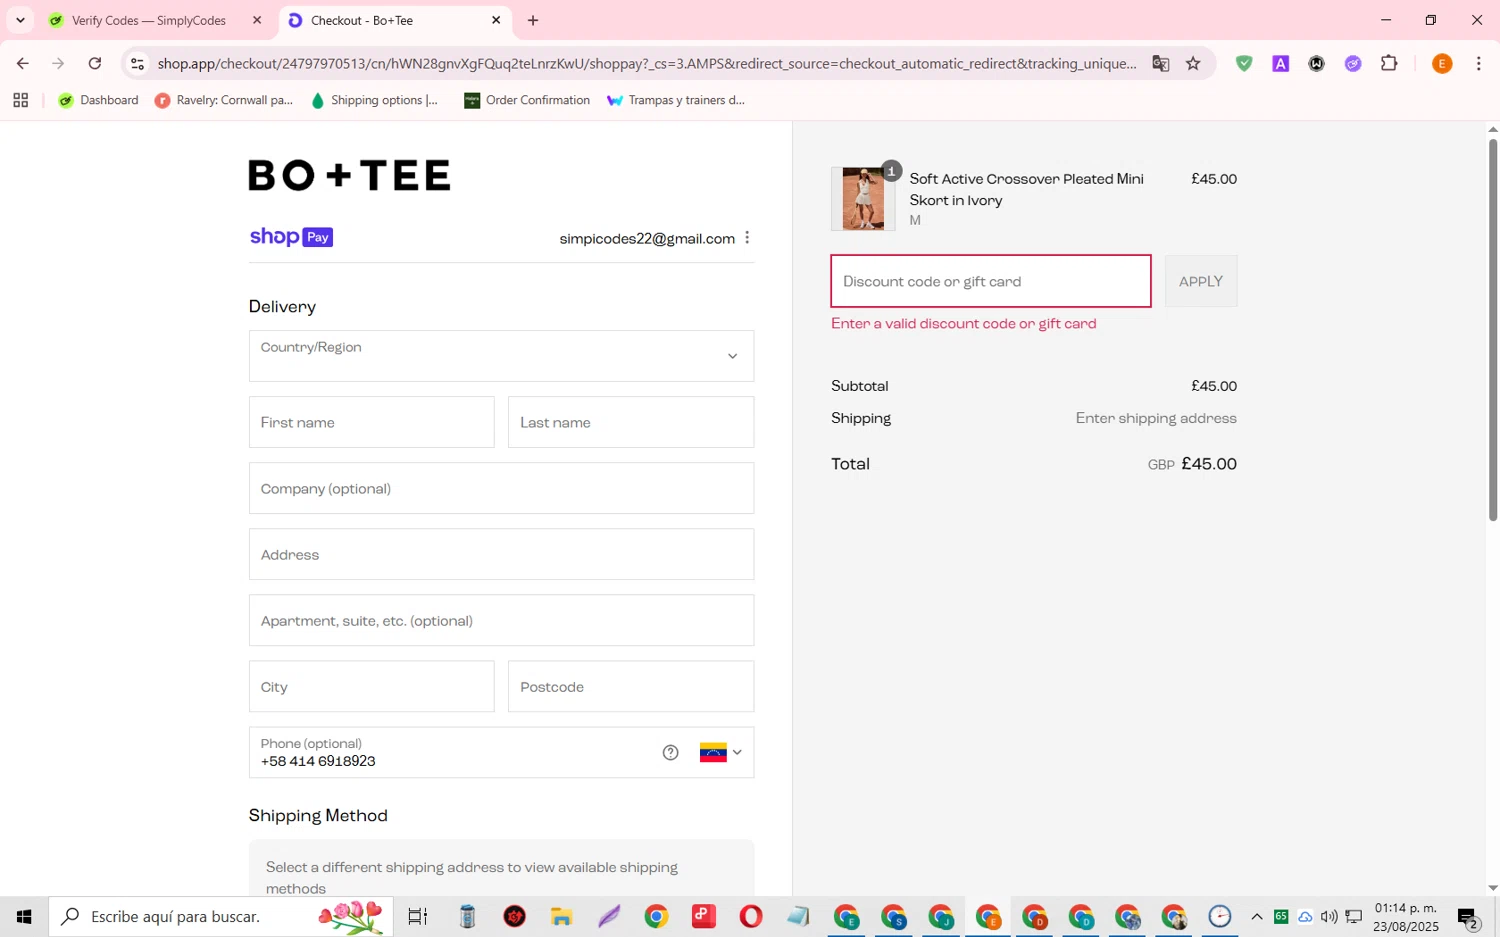Open volume control in system tray
The image size is (1500, 937).
click(x=1329, y=916)
